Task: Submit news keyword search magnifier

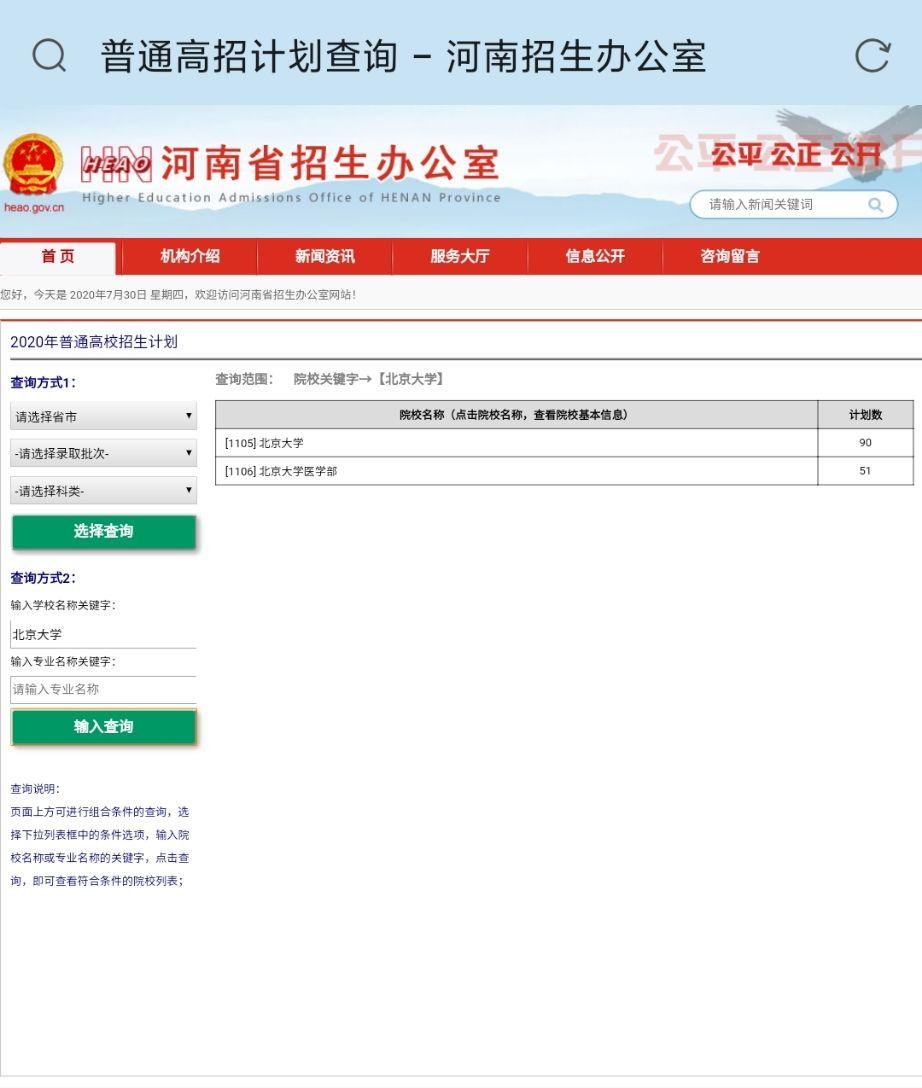Action: (x=876, y=205)
